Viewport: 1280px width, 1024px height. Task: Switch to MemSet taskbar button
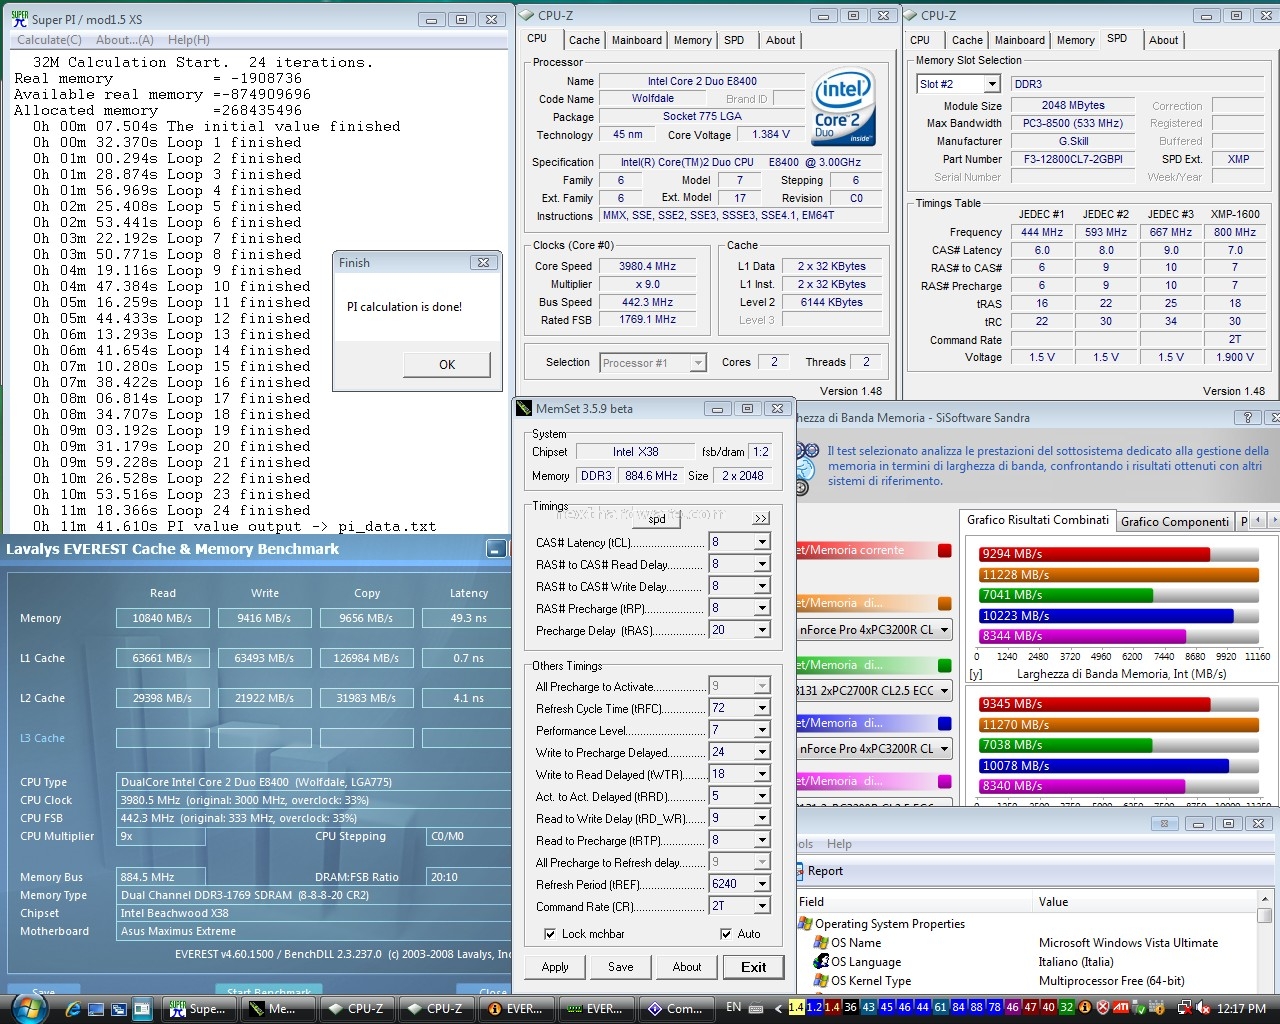click(x=277, y=1008)
